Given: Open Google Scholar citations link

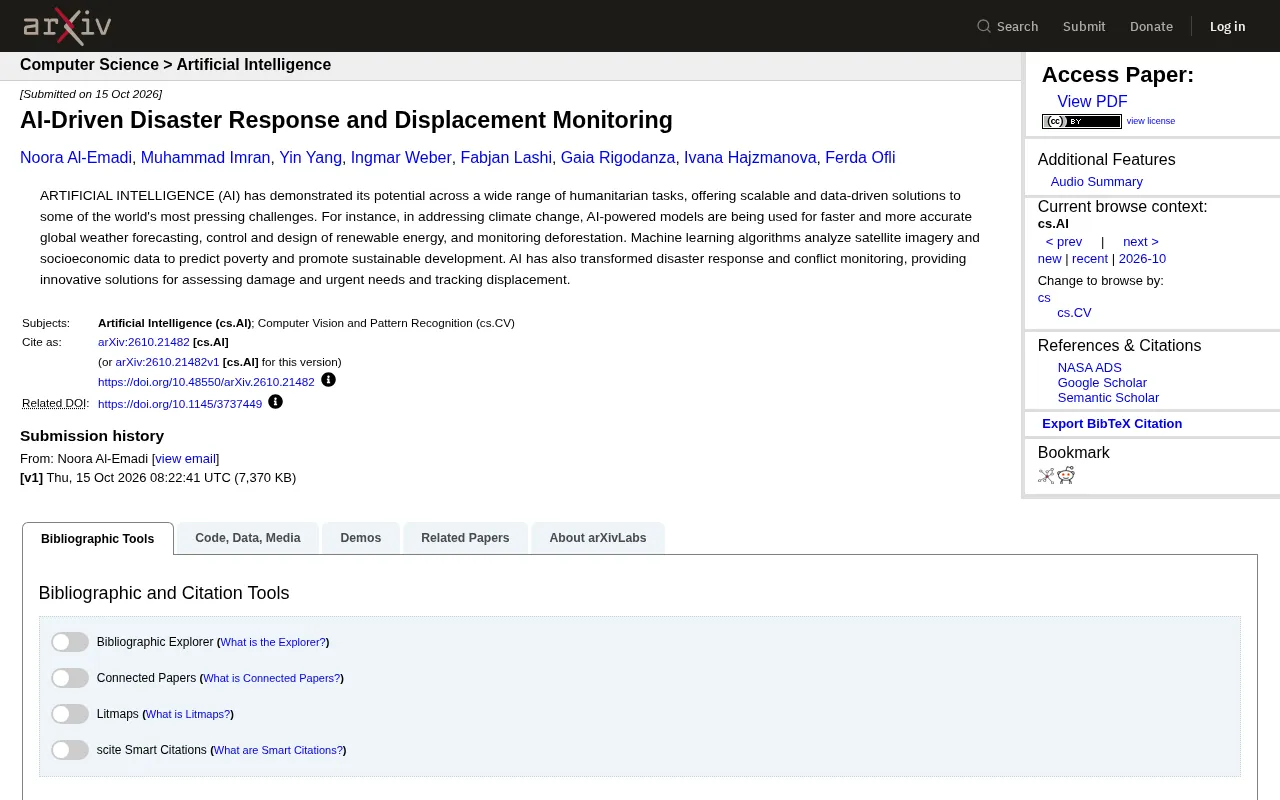Looking at the screenshot, I should [1102, 383].
